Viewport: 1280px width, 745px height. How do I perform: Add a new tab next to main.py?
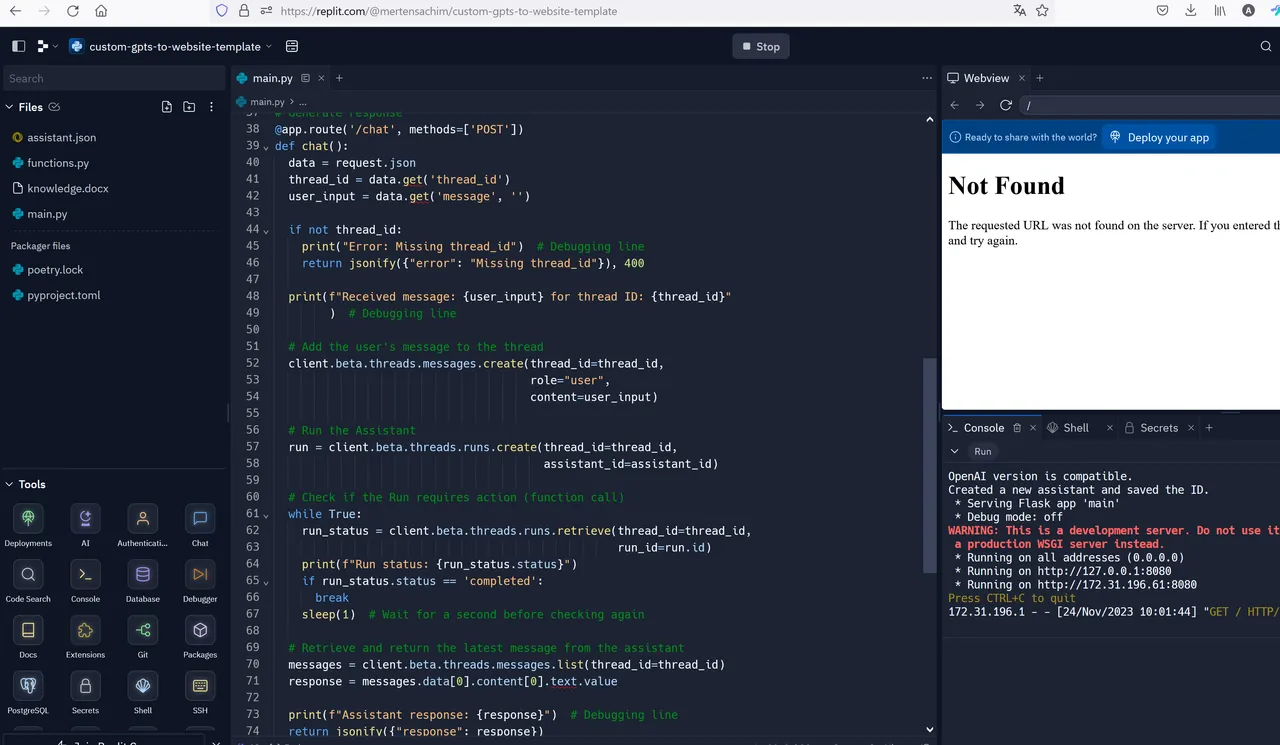tap(339, 78)
